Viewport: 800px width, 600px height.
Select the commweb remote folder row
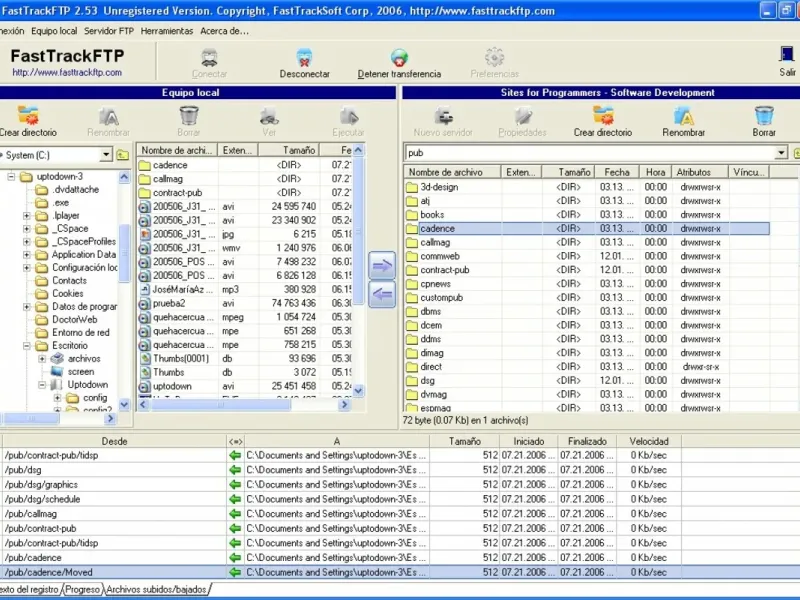587,256
